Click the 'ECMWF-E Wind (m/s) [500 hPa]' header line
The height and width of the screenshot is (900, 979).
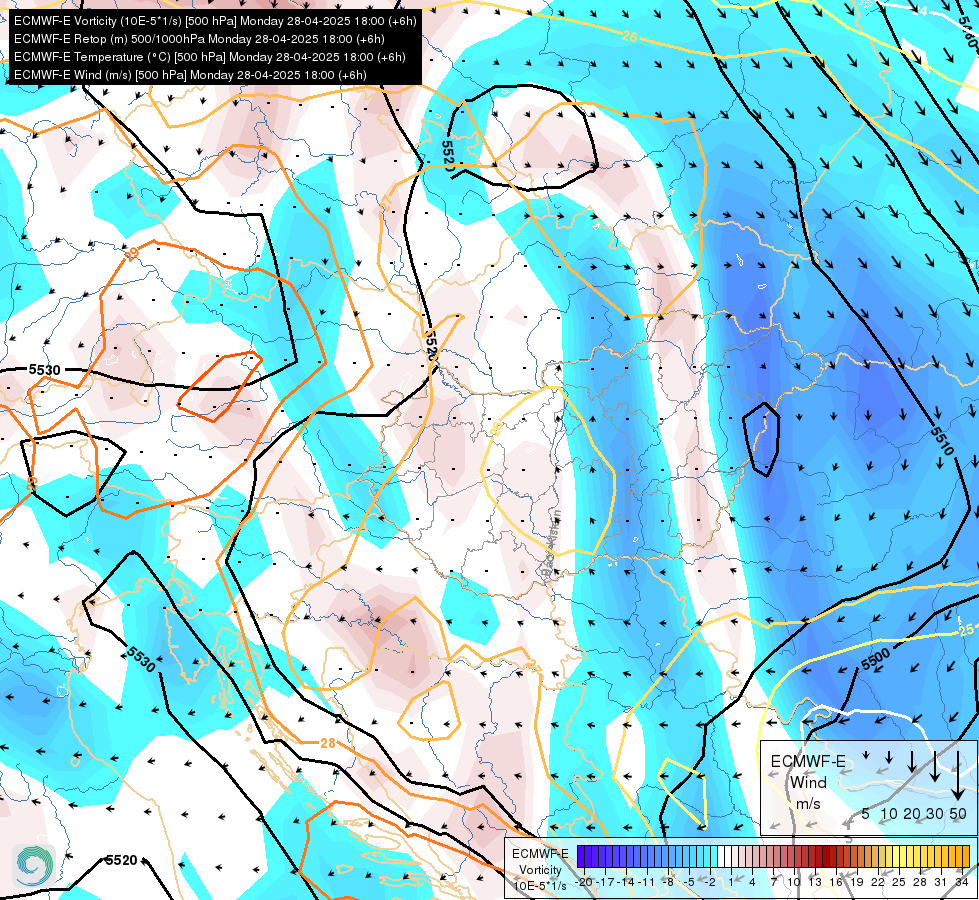coord(190,75)
